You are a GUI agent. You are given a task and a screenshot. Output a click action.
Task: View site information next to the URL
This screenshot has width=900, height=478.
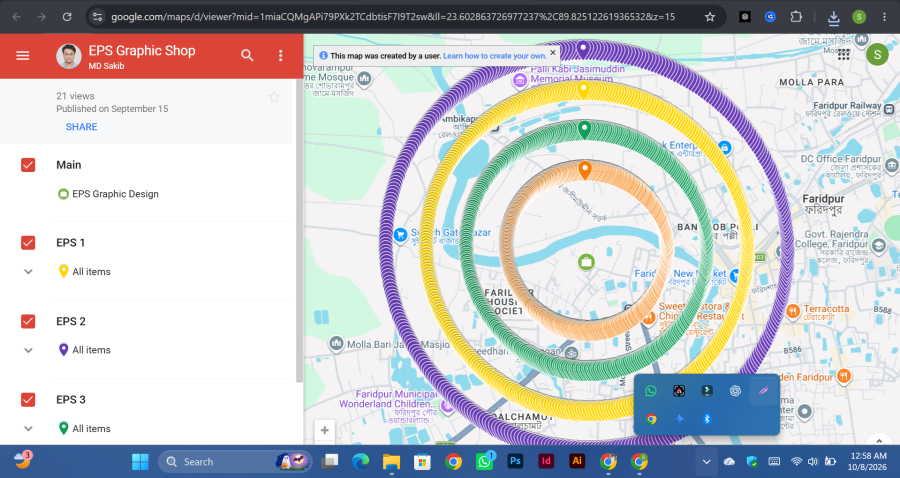98,17
